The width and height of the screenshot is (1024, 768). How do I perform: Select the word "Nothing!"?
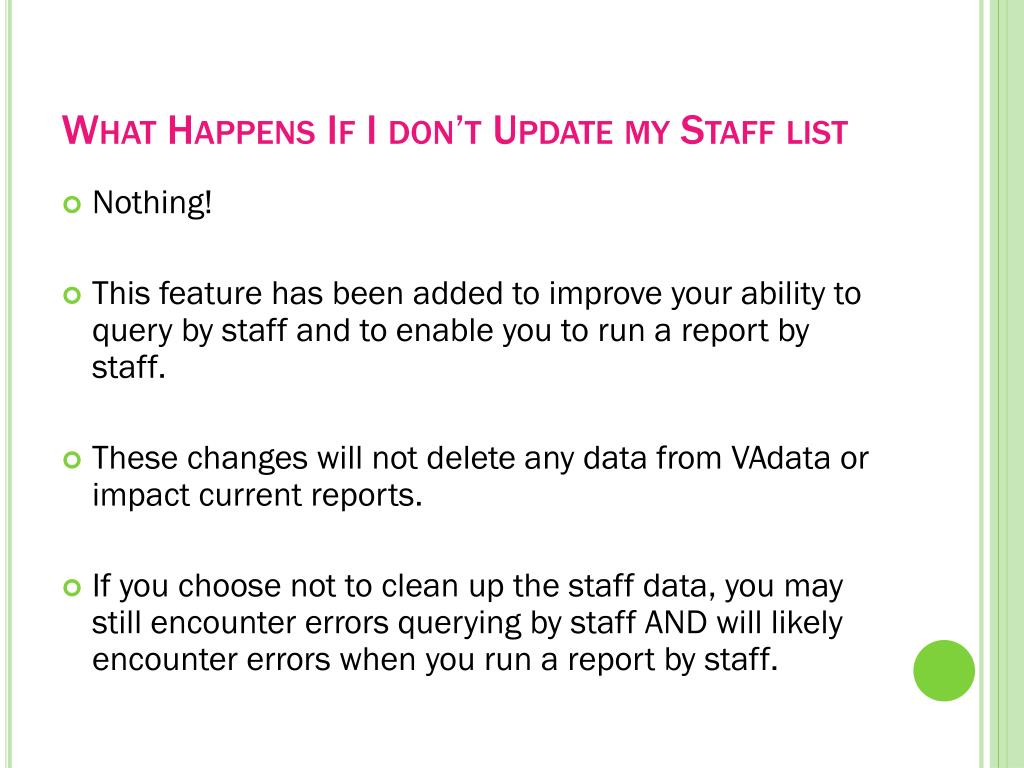152,202
